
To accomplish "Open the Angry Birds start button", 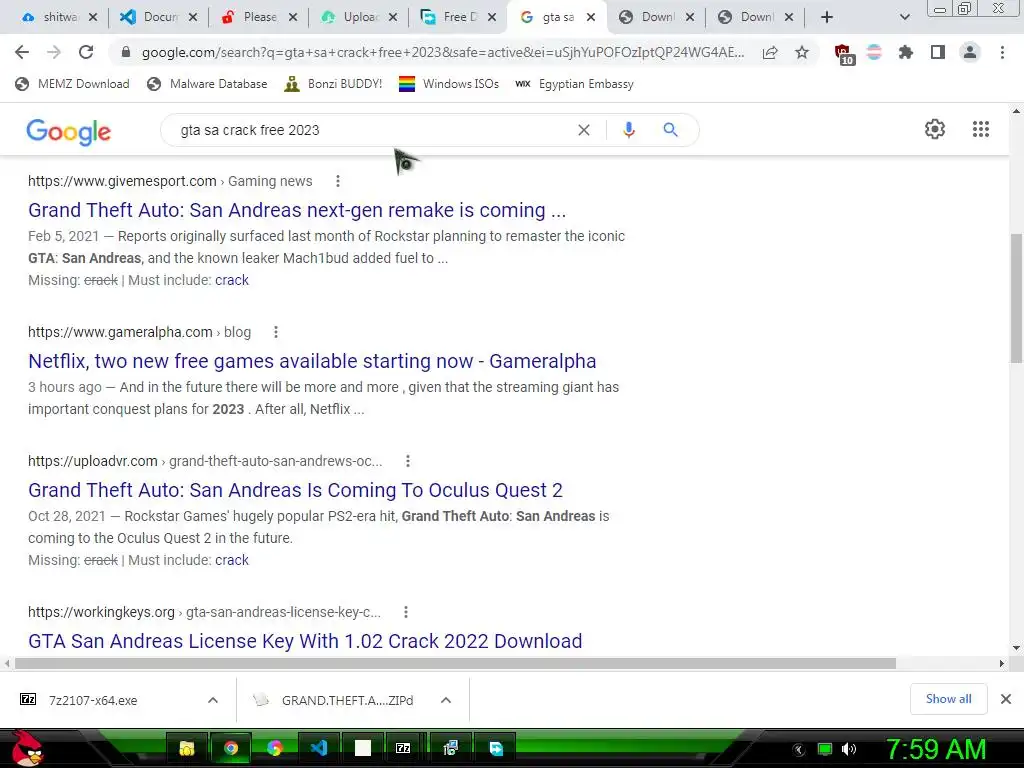I will coord(26,748).
